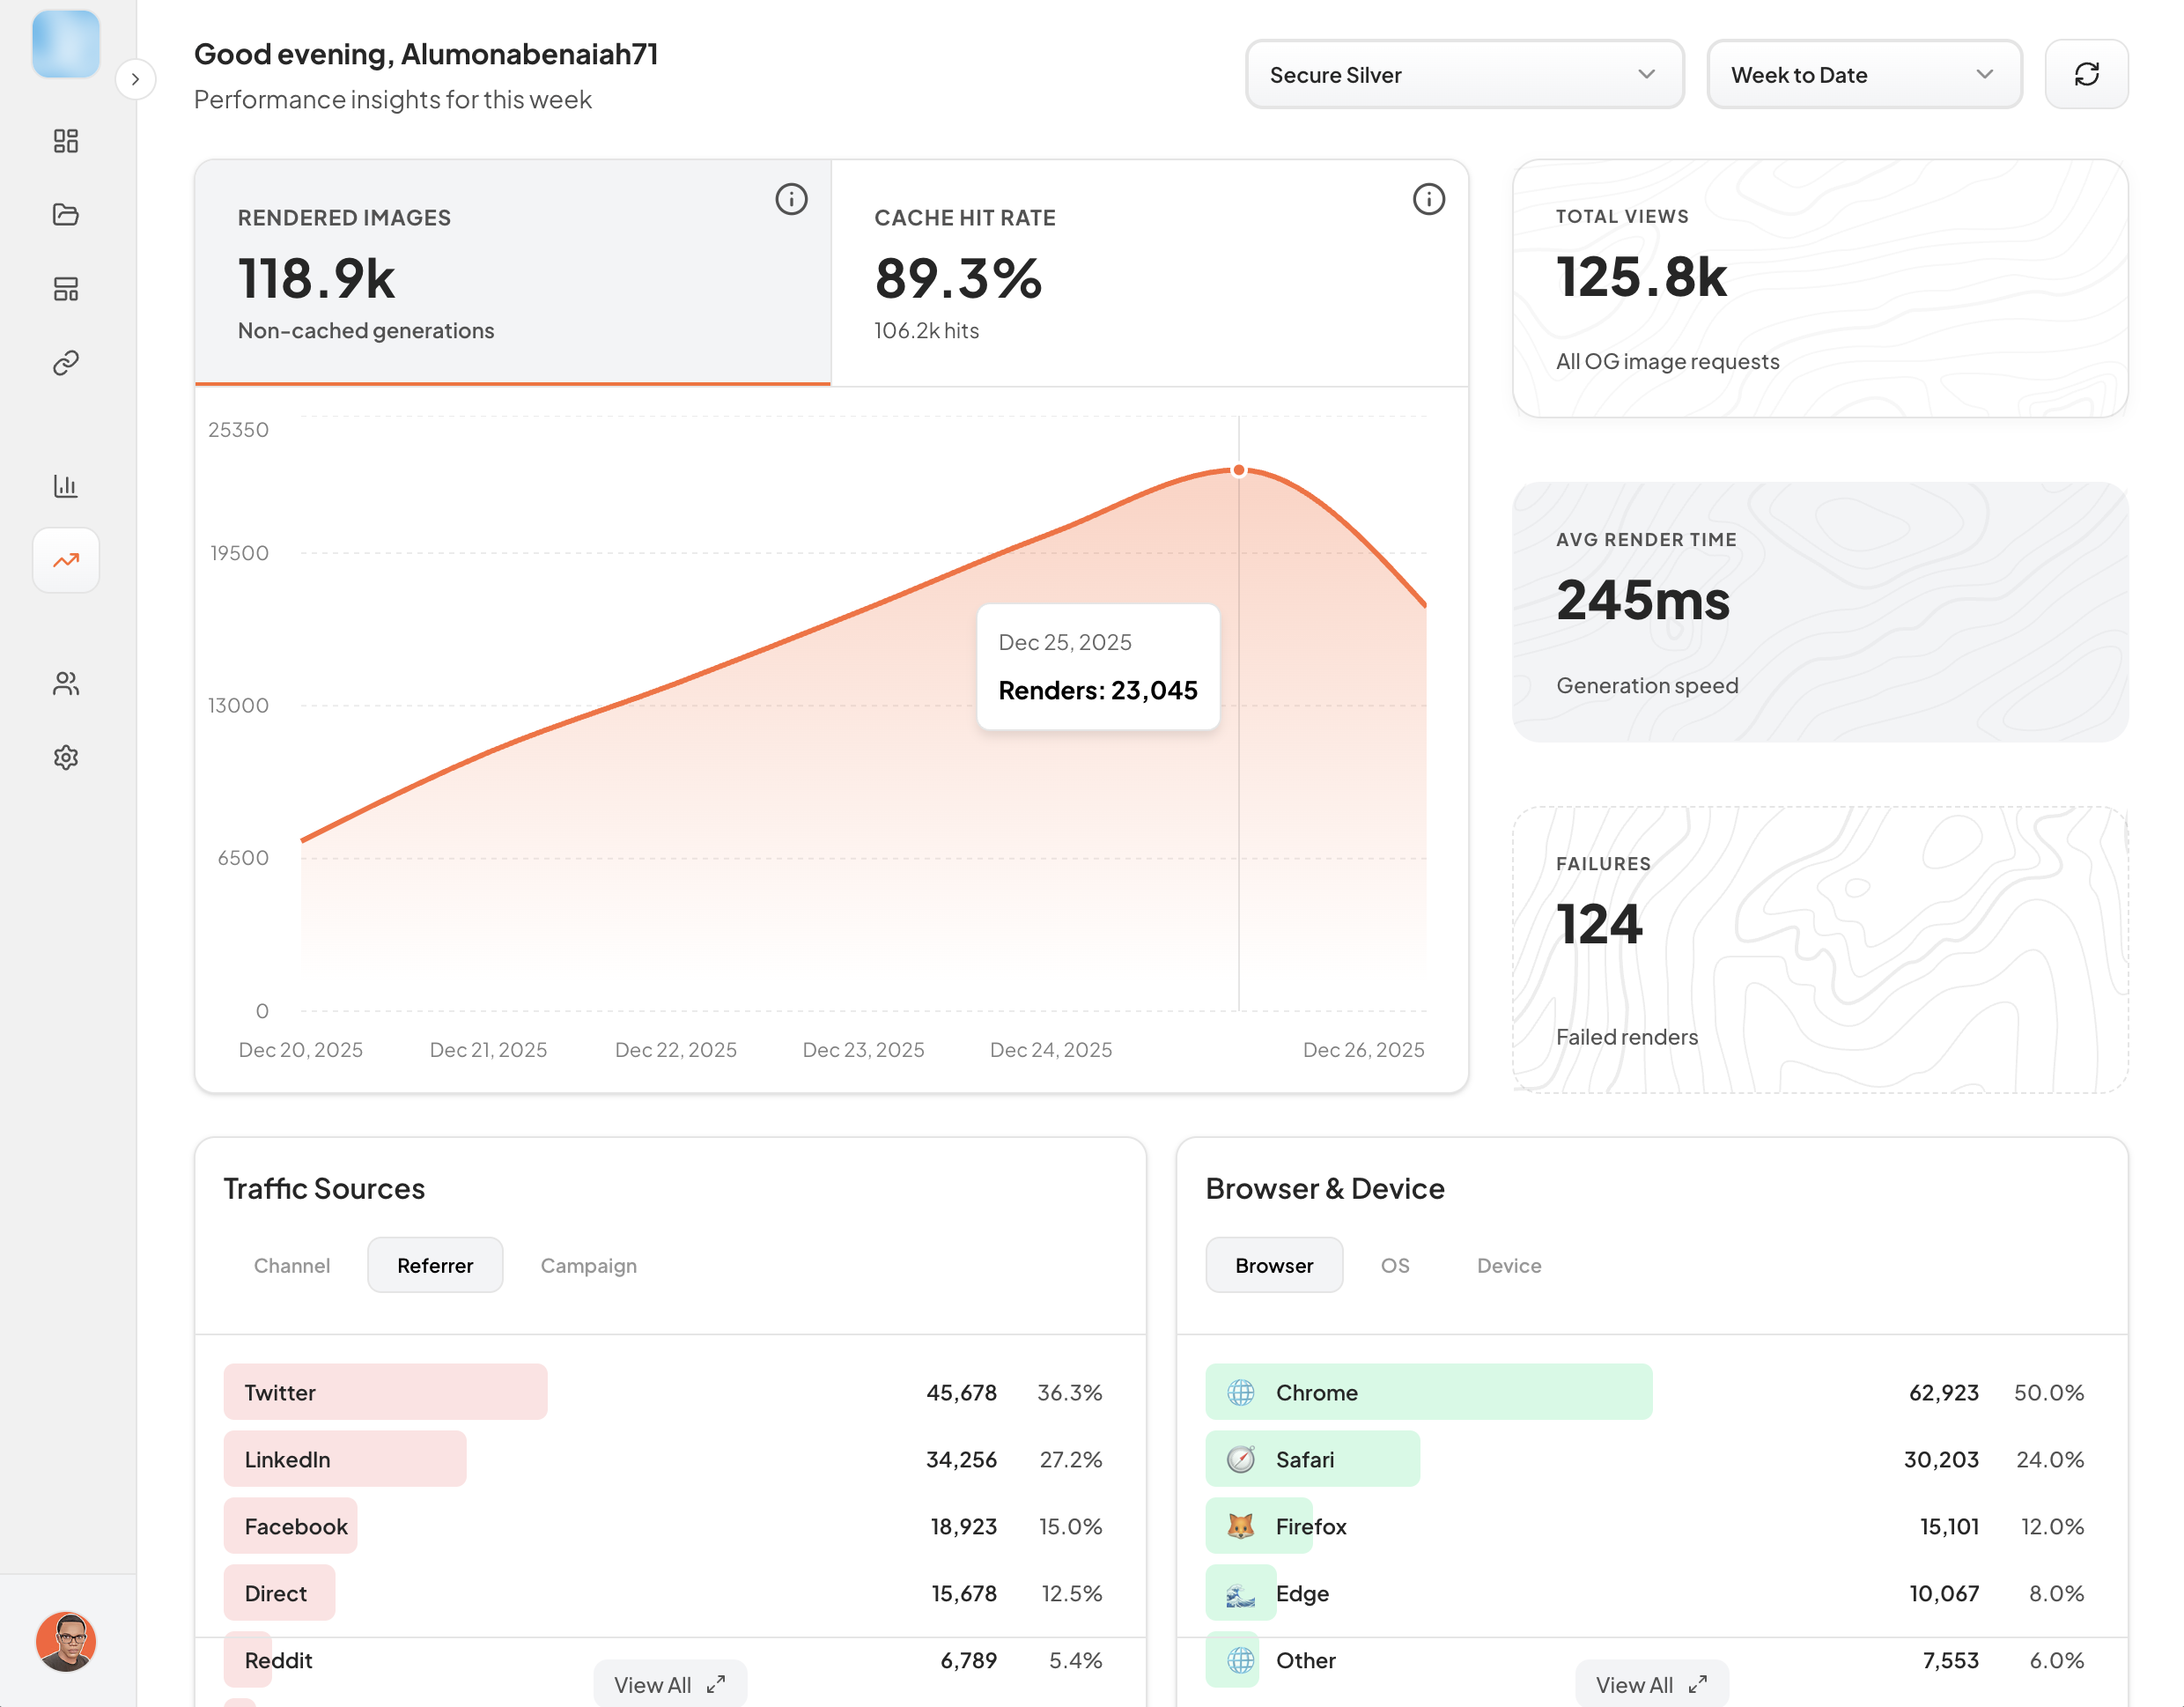Switch Browser & Device to OS

pos(1394,1265)
